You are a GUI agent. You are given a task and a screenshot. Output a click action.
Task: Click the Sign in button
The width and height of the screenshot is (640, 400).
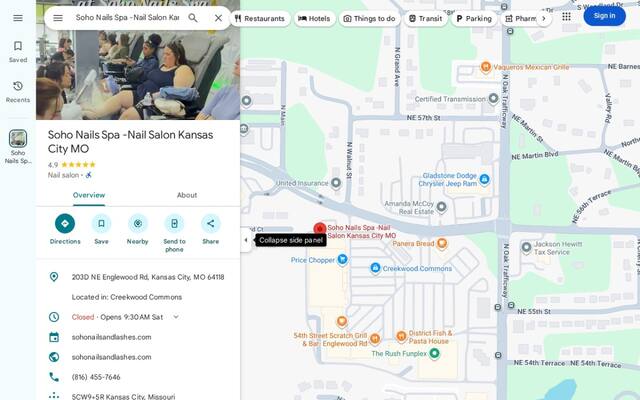604,16
